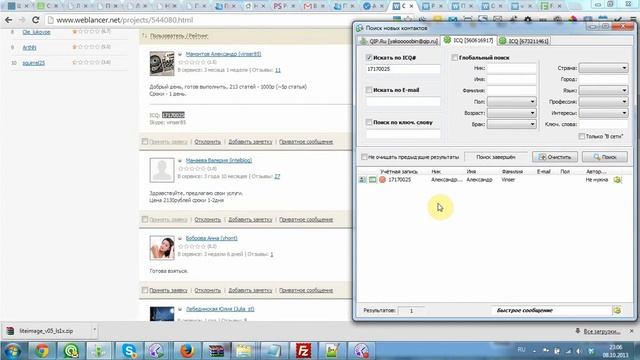Click the Chrome icon in the taskbar
The height and width of the screenshot is (360, 640).
pos(41,350)
